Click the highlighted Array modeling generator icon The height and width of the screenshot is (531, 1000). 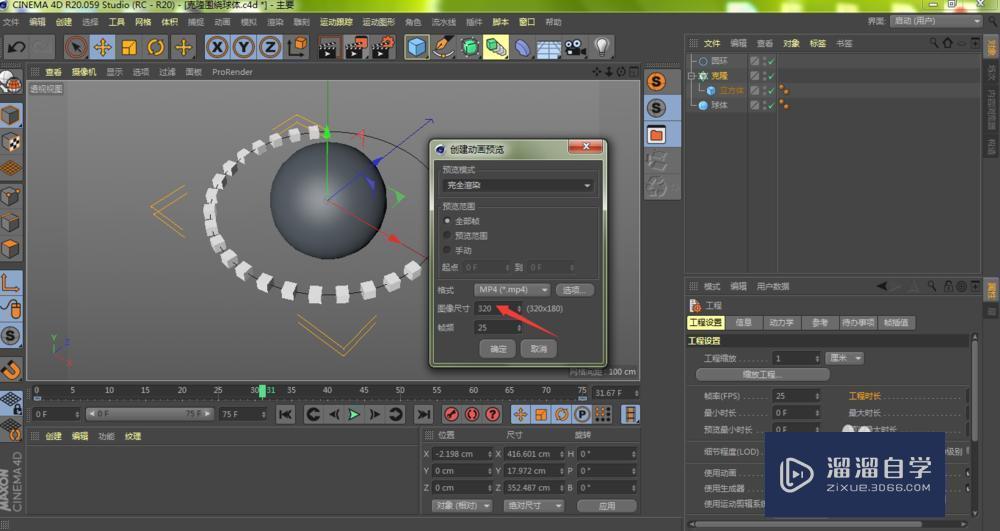(x=496, y=47)
